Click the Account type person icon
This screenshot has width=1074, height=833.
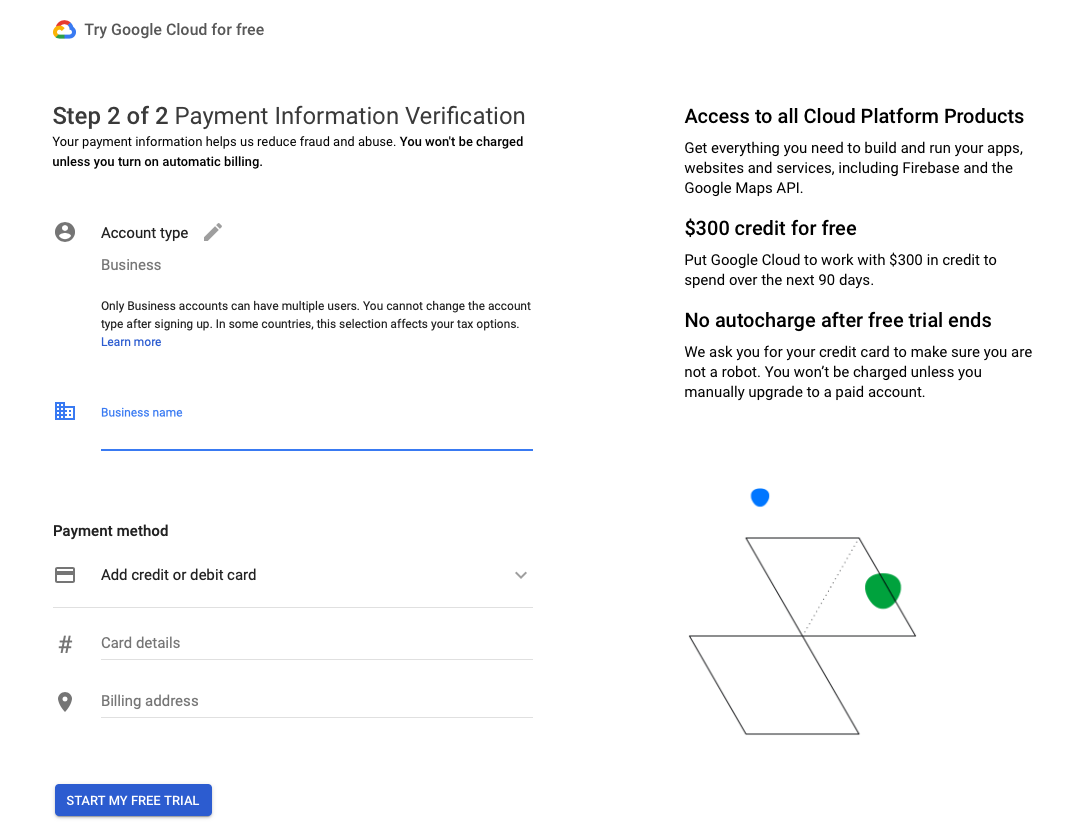[65, 232]
